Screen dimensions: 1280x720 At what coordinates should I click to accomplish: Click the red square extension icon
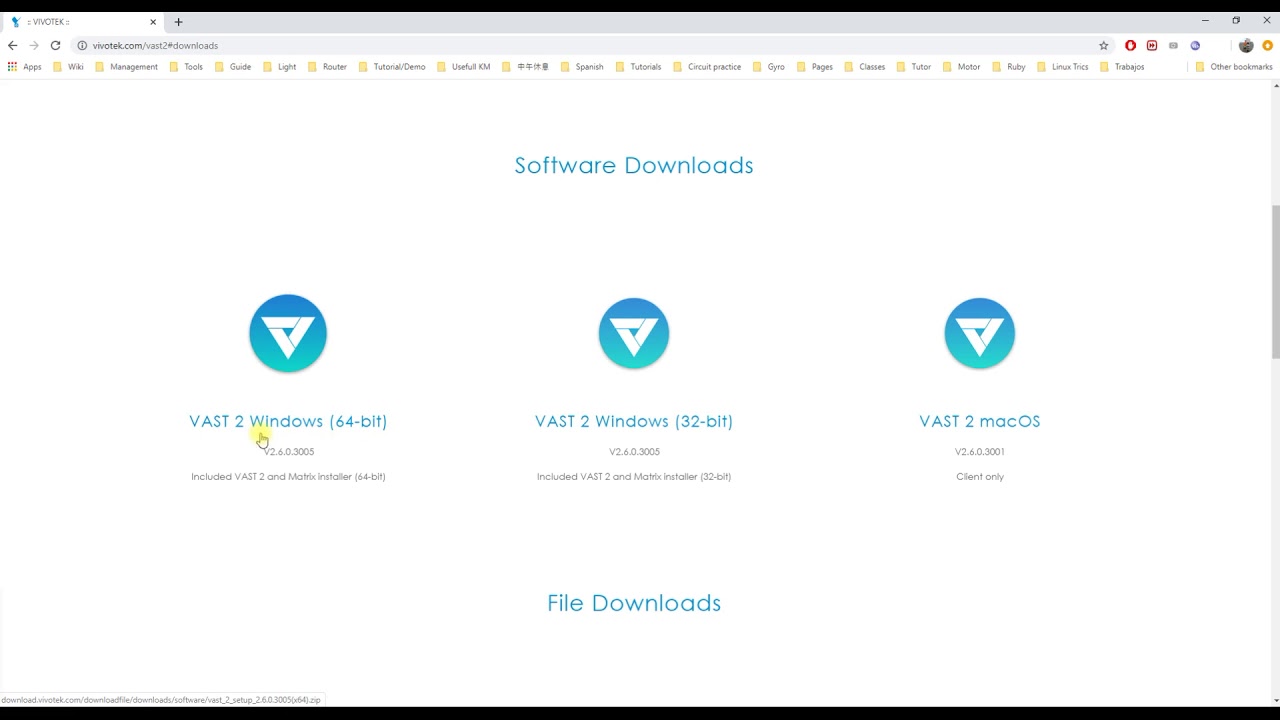coord(1152,45)
